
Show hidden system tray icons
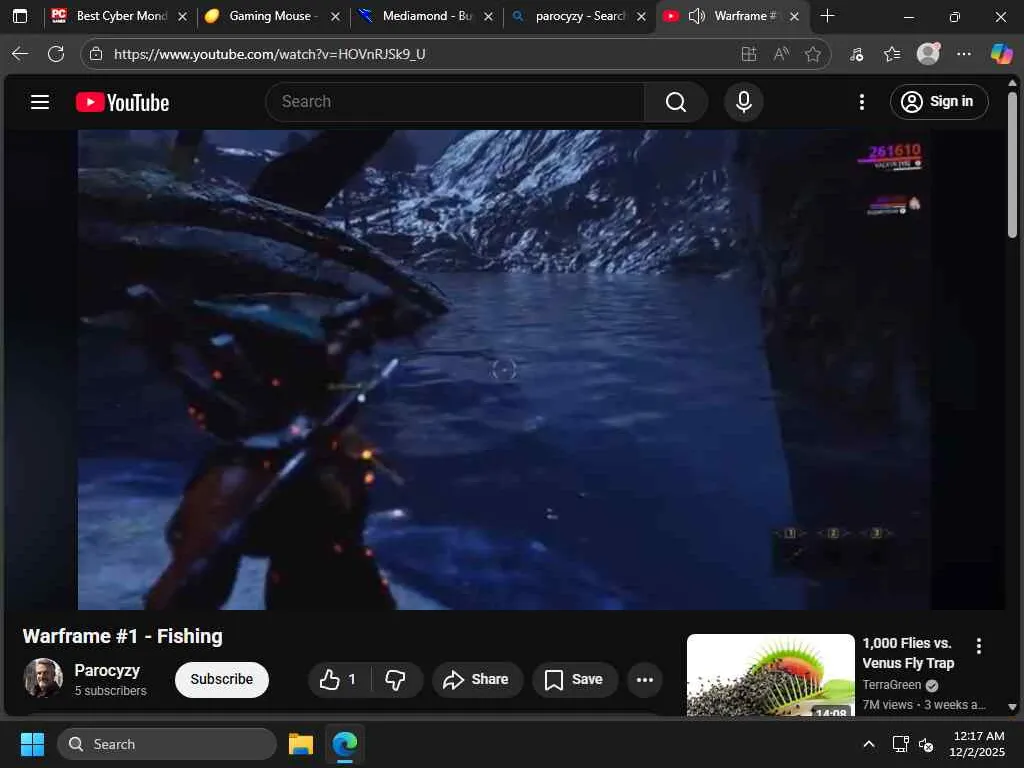click(869, 744)
